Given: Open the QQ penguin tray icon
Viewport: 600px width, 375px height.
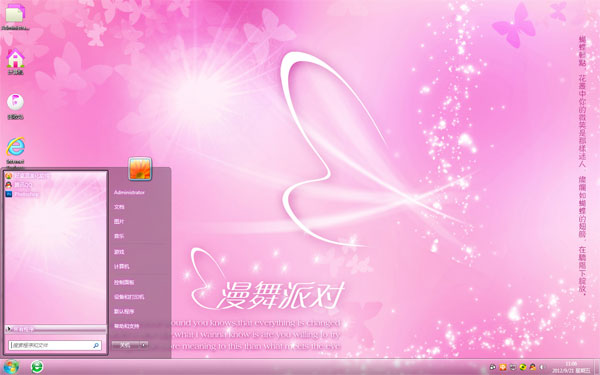Looking at the screenshot, I should (x=533, y=367).
